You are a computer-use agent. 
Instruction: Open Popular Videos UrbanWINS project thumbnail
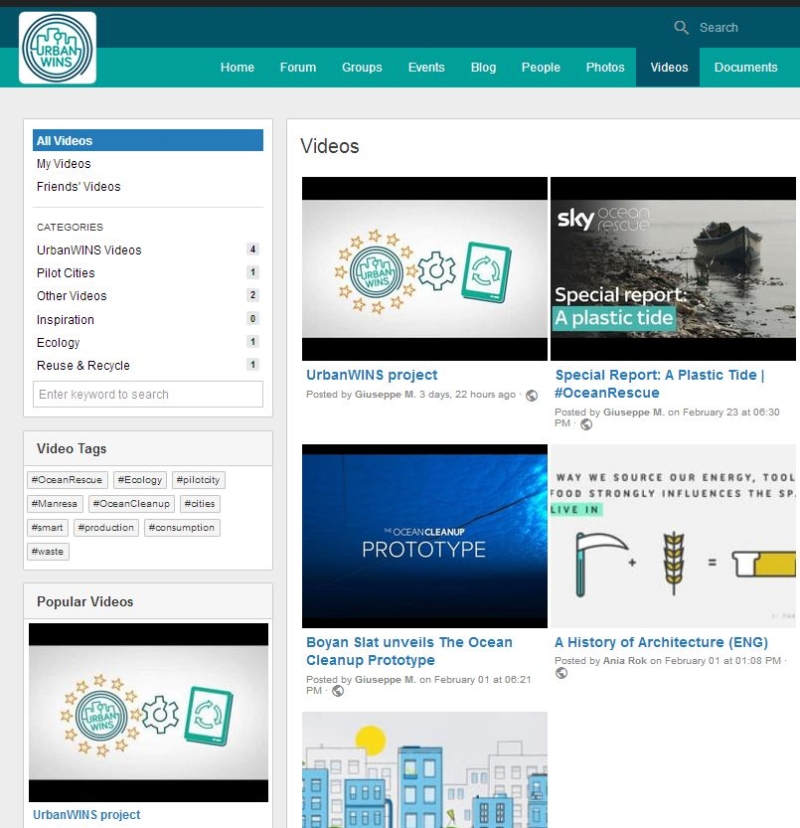coord(148,712)
